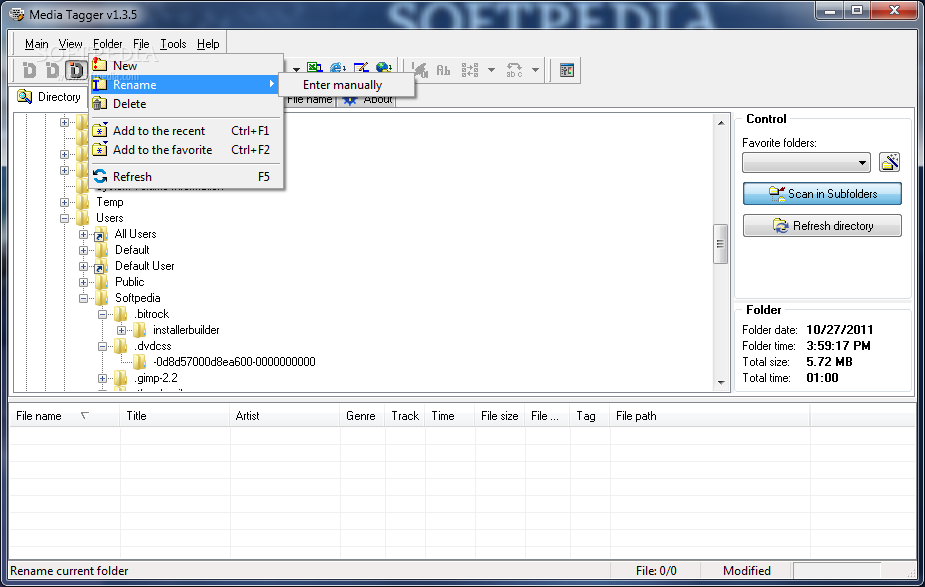Click the greyed 'ab c' replace toolbar icon
Viewport: 925px width, 587px height.
coord(514,70)
